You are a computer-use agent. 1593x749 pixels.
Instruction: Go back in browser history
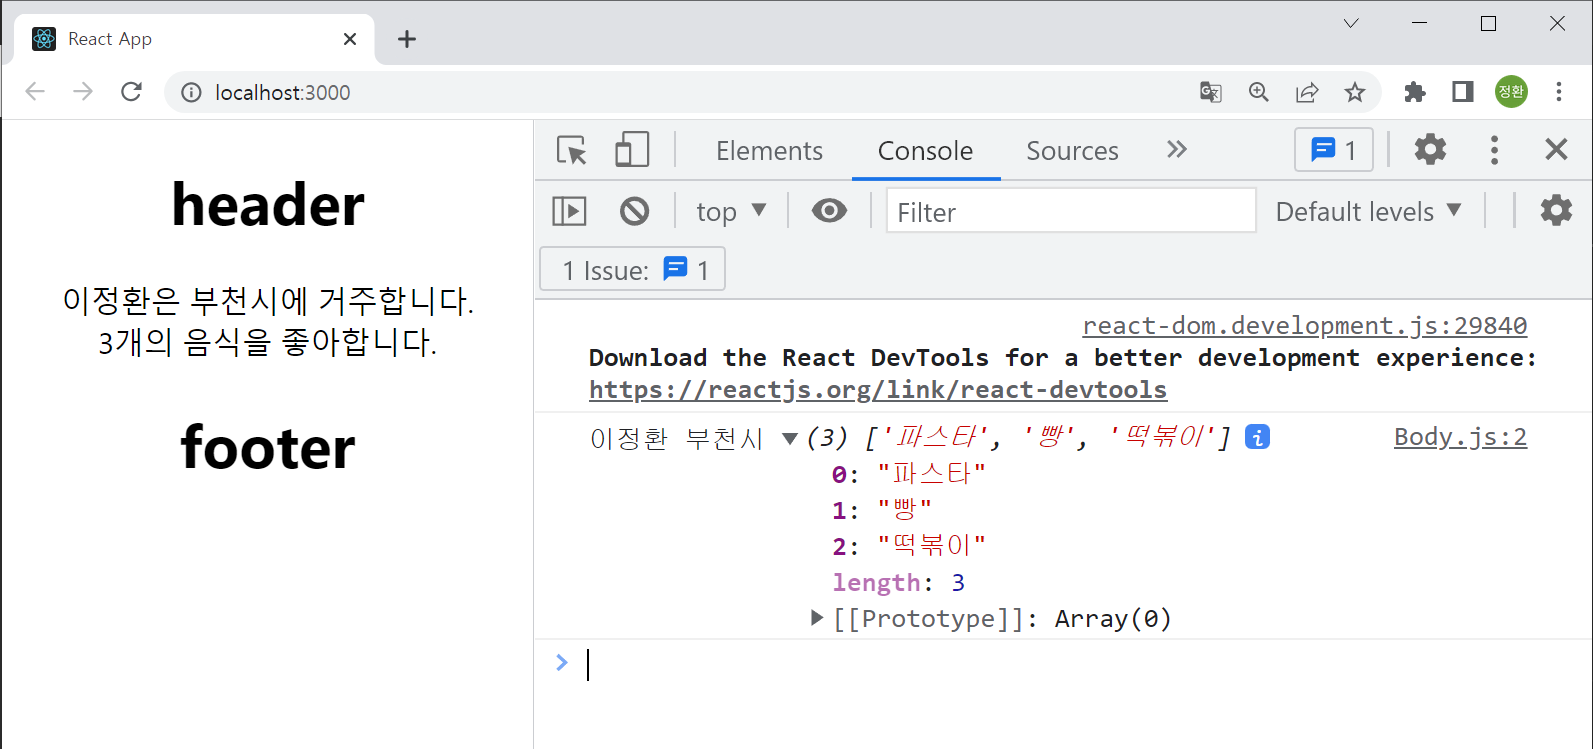click(35, 92)
